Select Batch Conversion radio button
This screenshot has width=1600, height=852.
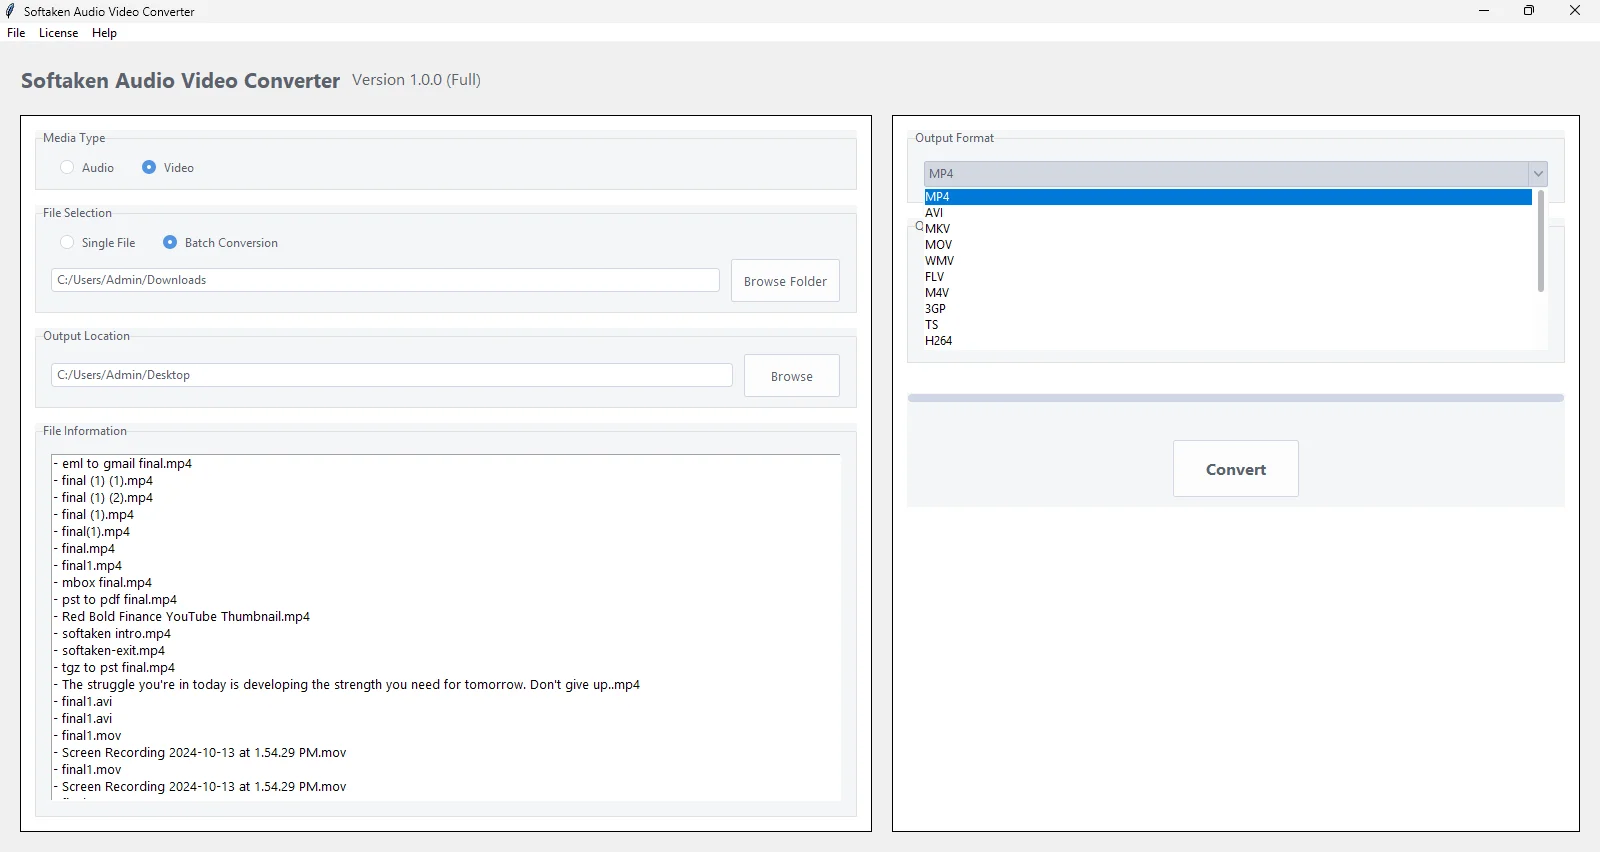pos(170,243)
